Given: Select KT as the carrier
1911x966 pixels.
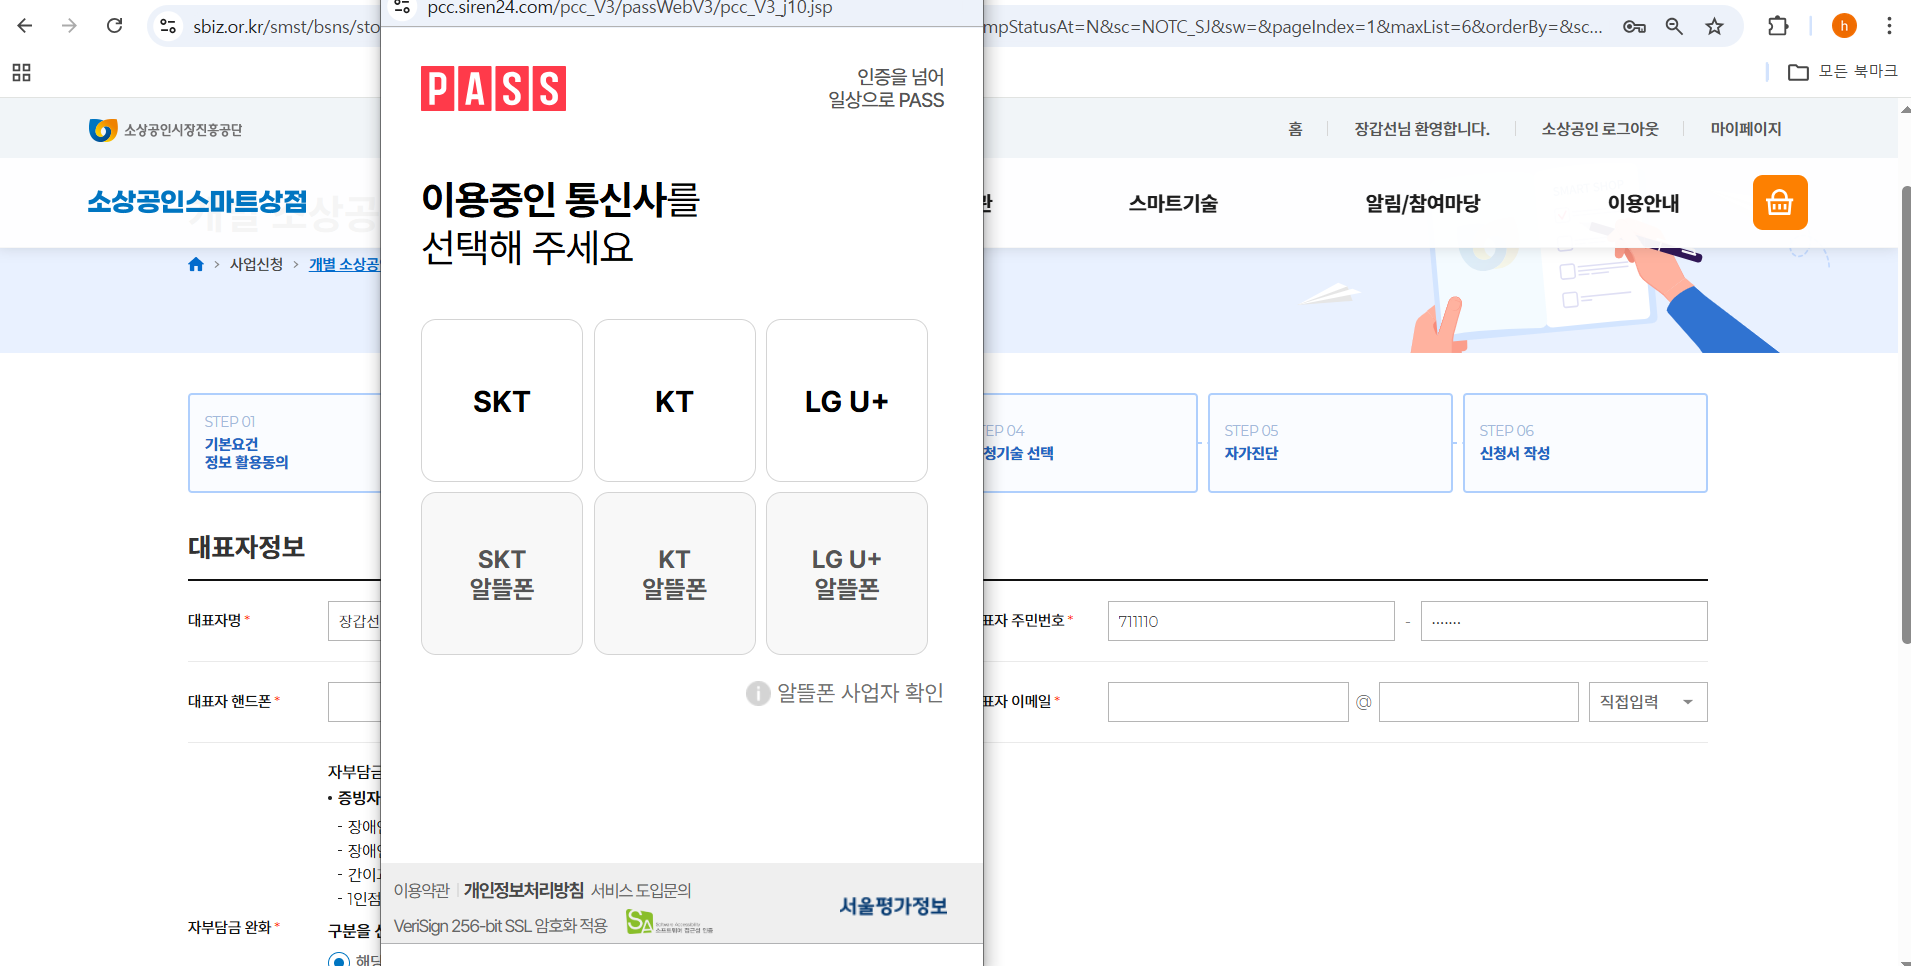Looking at the screenshot, I should click(674, 401).
